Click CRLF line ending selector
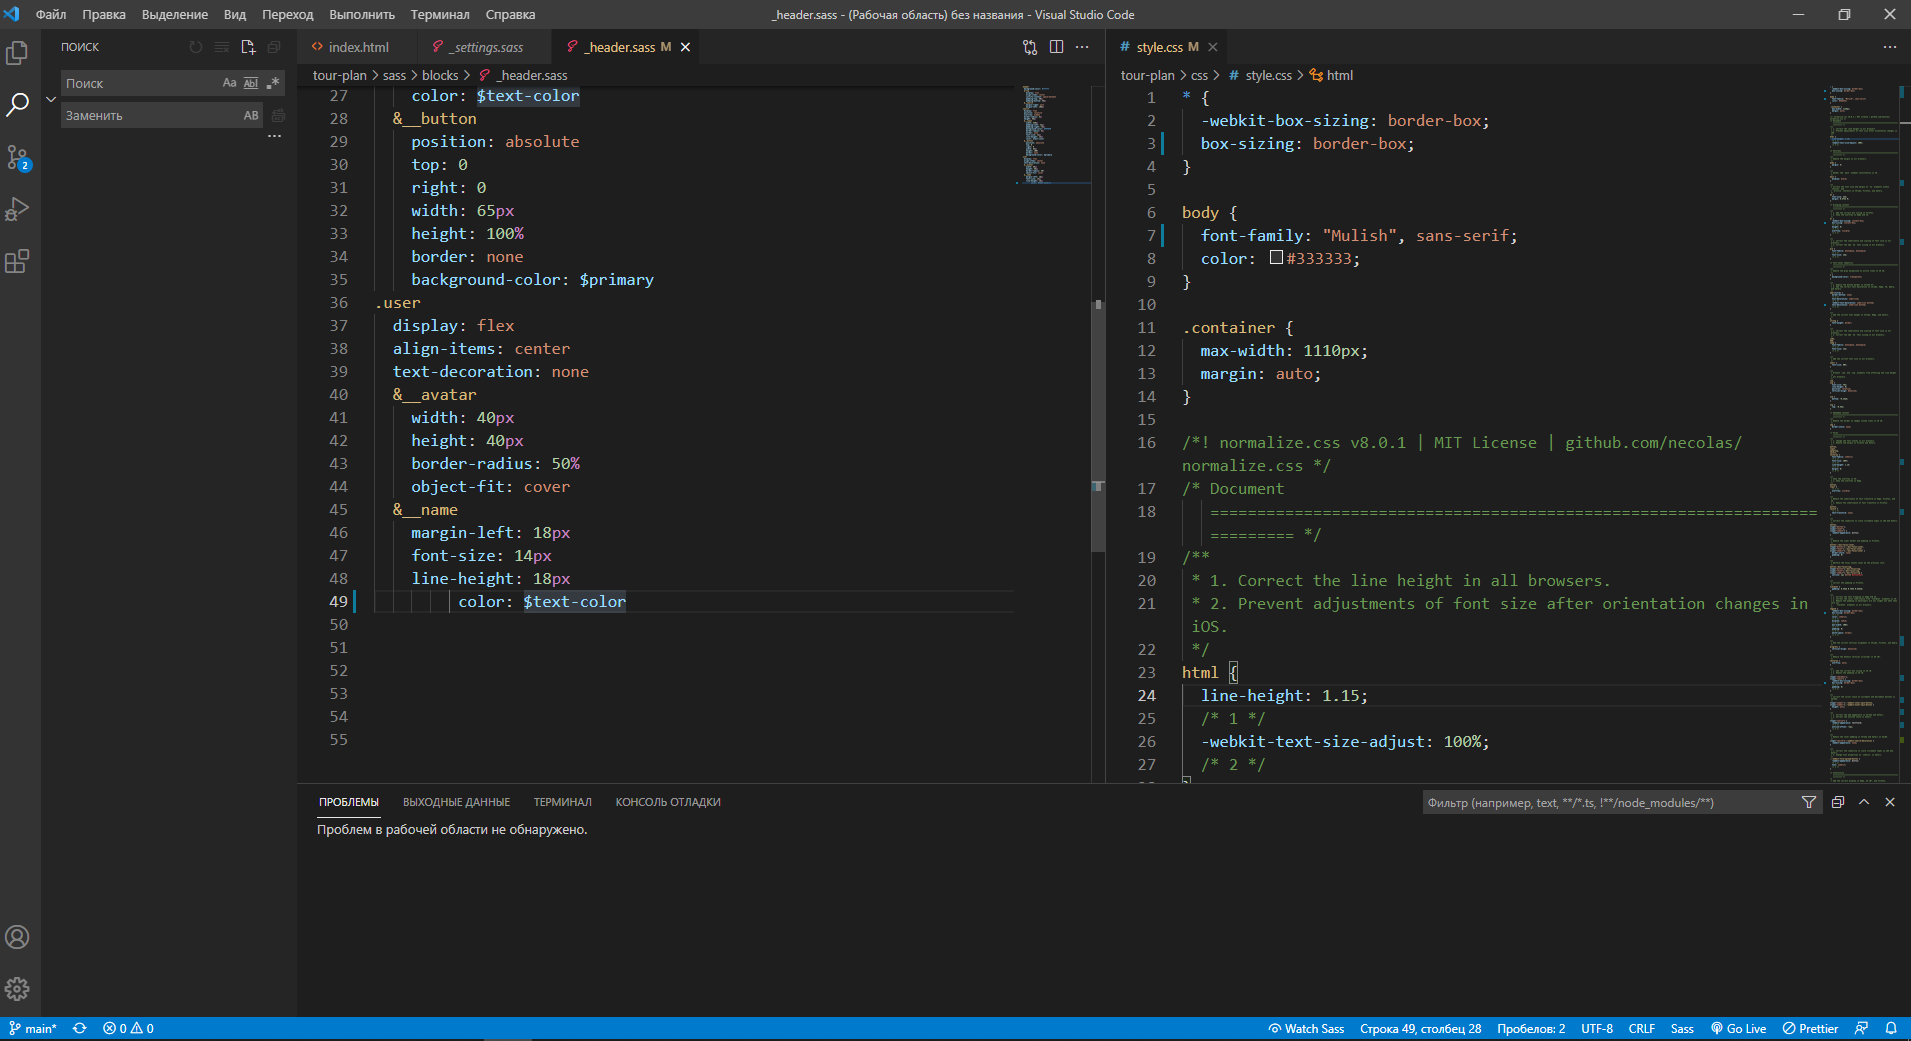Screen dimensions: 1911x1041 pyautogui.click(x=1642, y=1028)
